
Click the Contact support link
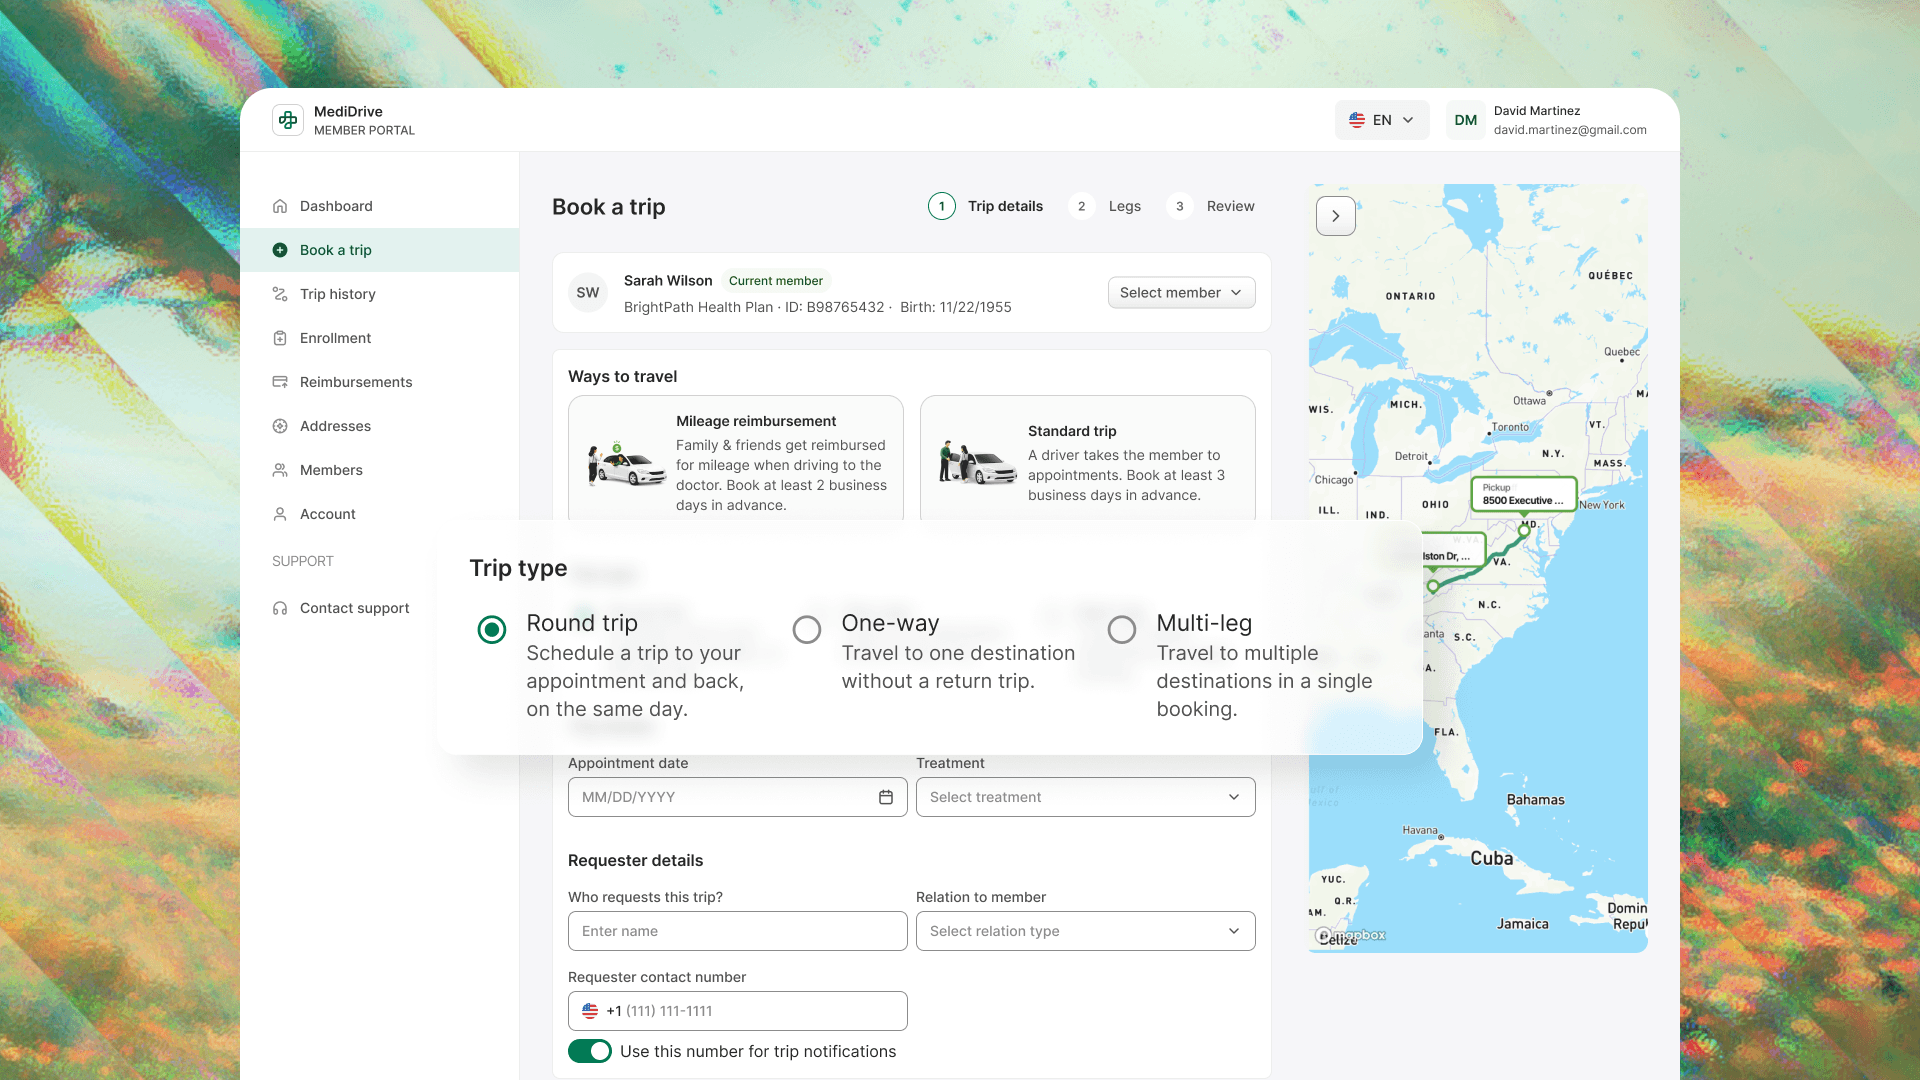click(354, 608)
